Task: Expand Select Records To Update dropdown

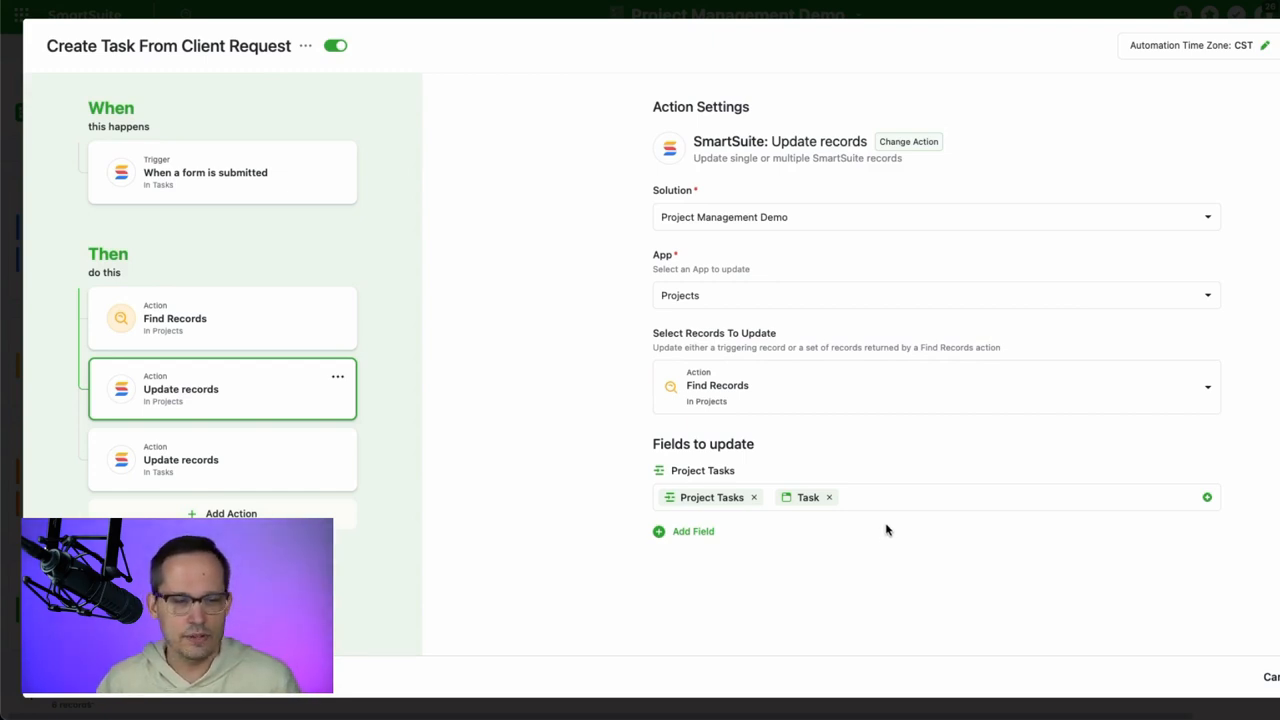Action: coord(936,387)
